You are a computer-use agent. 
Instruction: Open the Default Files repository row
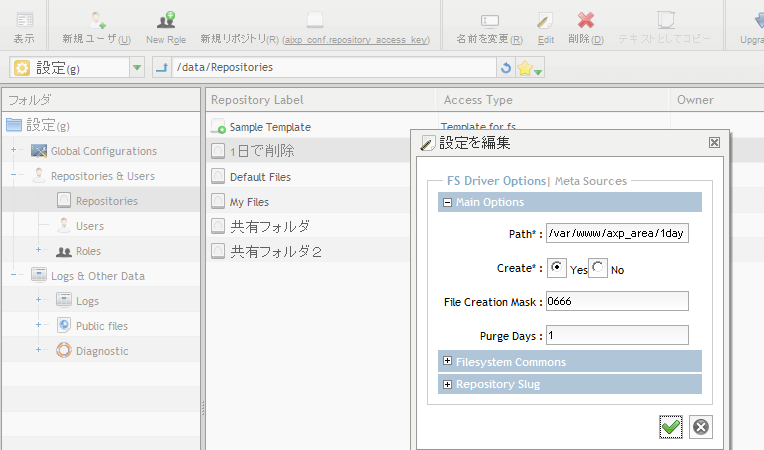pyautogui.click(x=260, y=177)
